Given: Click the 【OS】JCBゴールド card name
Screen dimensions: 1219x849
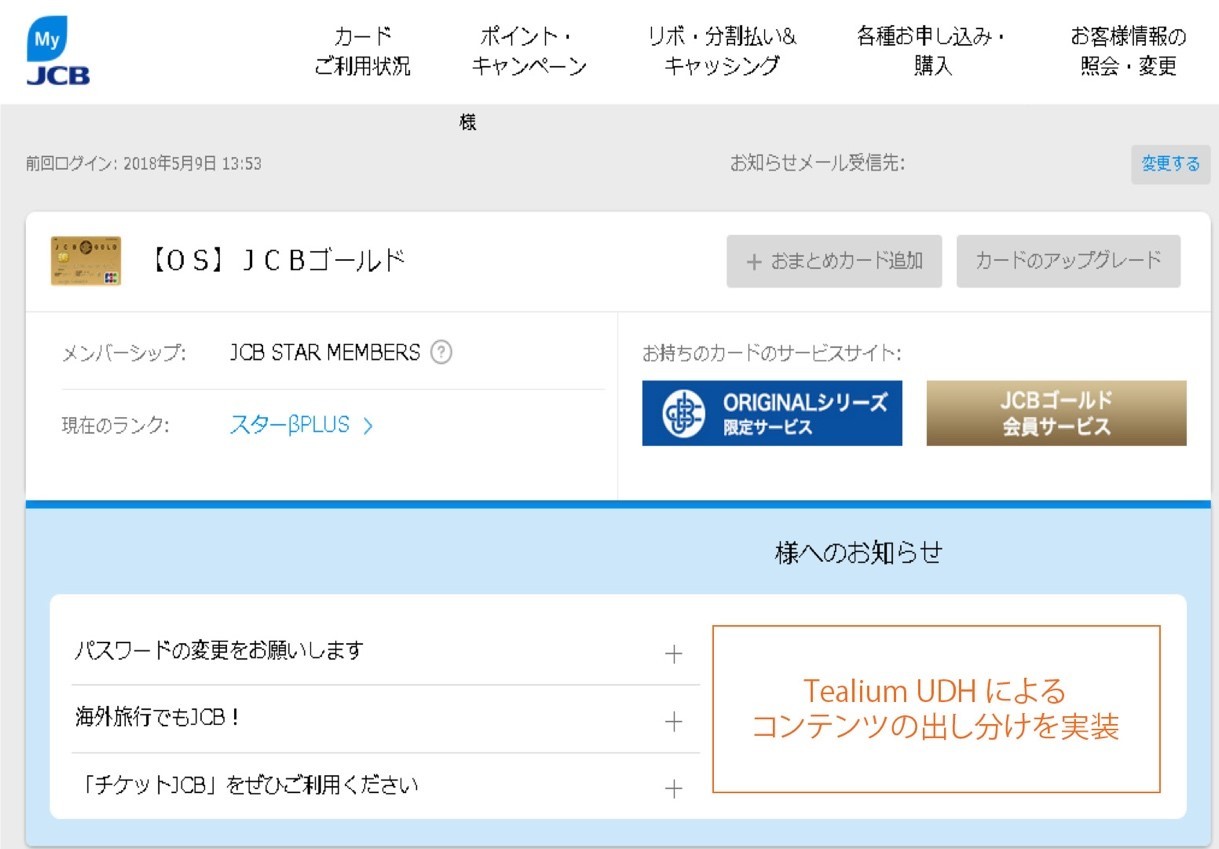Looking at the screenshot, I should point(277,261).
